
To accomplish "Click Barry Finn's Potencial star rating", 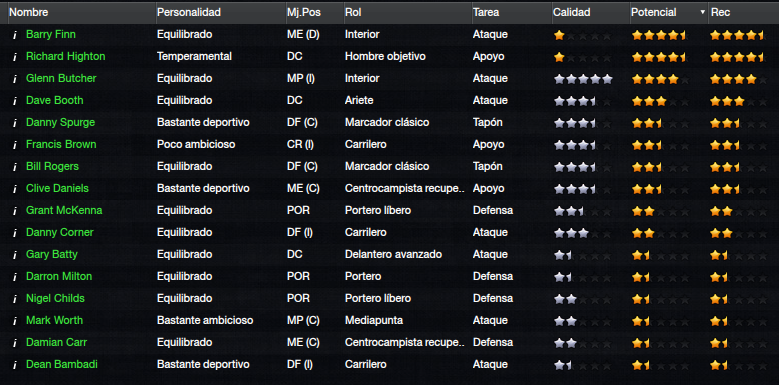I will point(659,35).
